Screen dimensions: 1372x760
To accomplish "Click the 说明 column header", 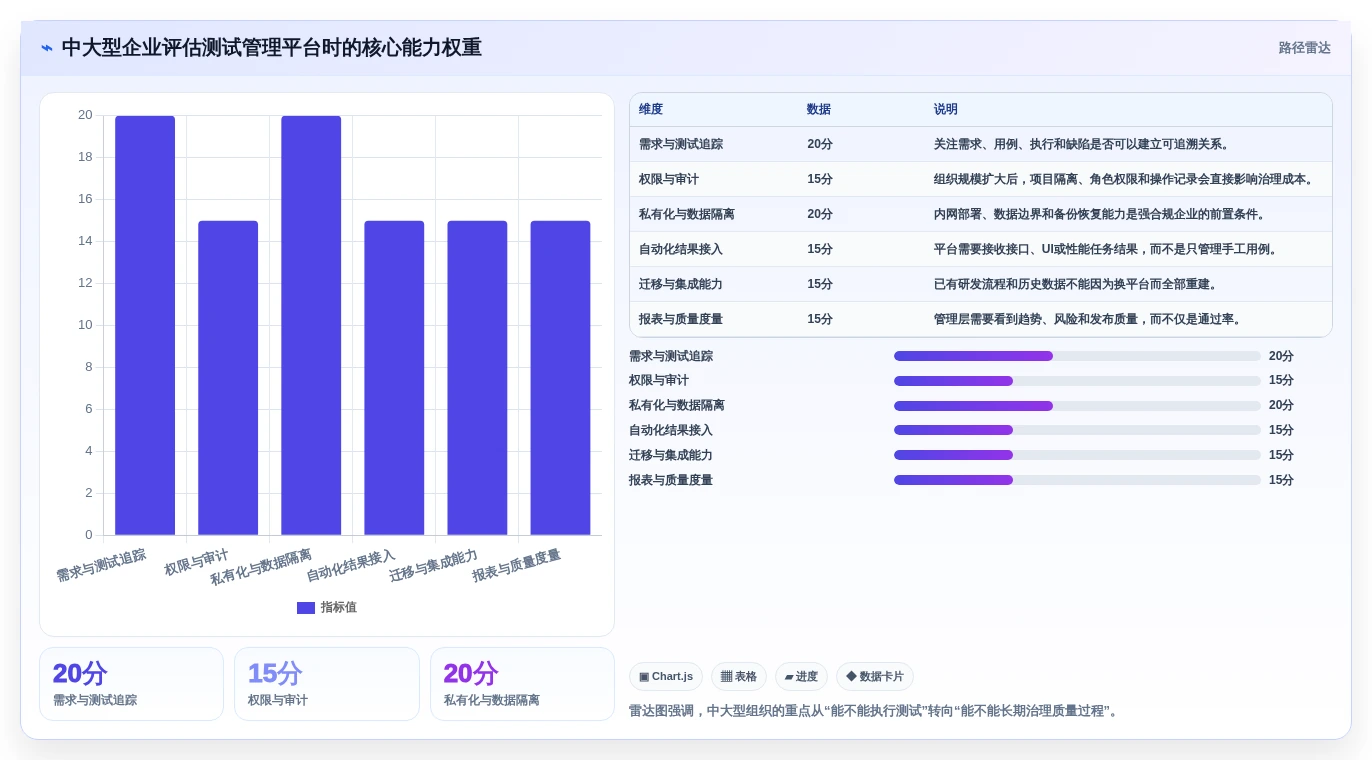I will coord(946,110).
